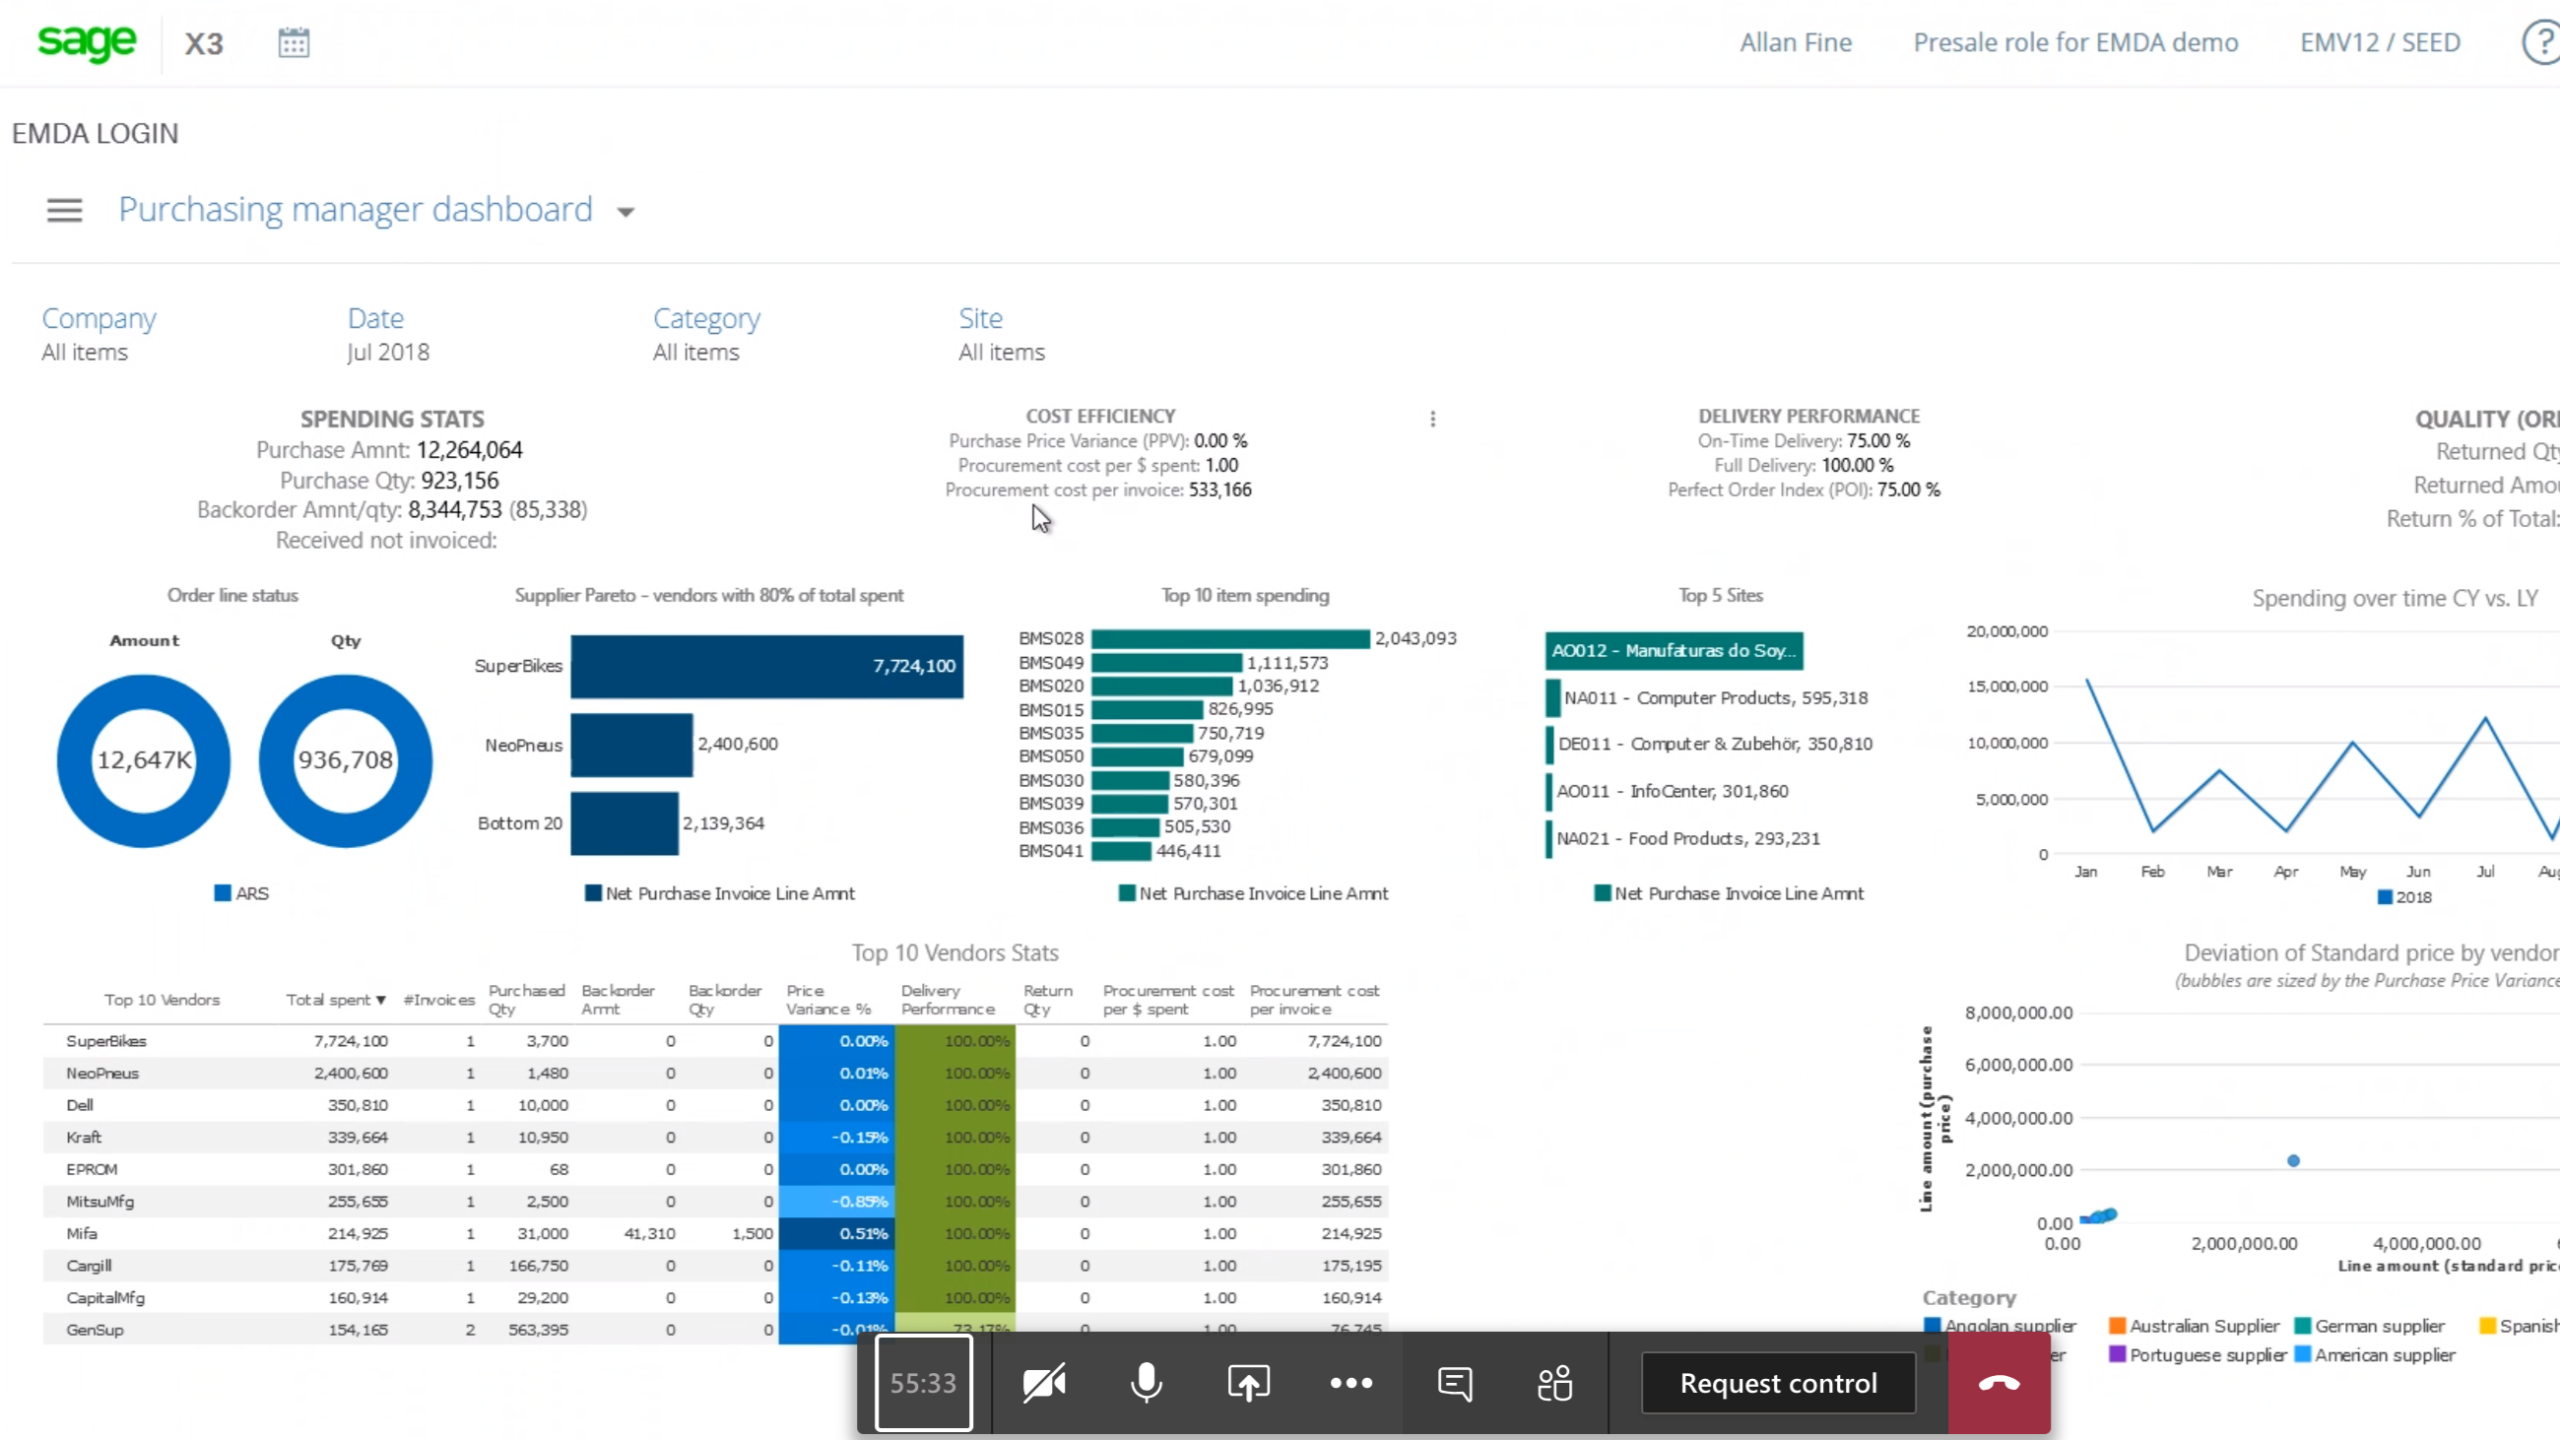Toggle the 2018 series legend swatch
Viewport: 2560px width, 1440px height.
point(2385,897)
